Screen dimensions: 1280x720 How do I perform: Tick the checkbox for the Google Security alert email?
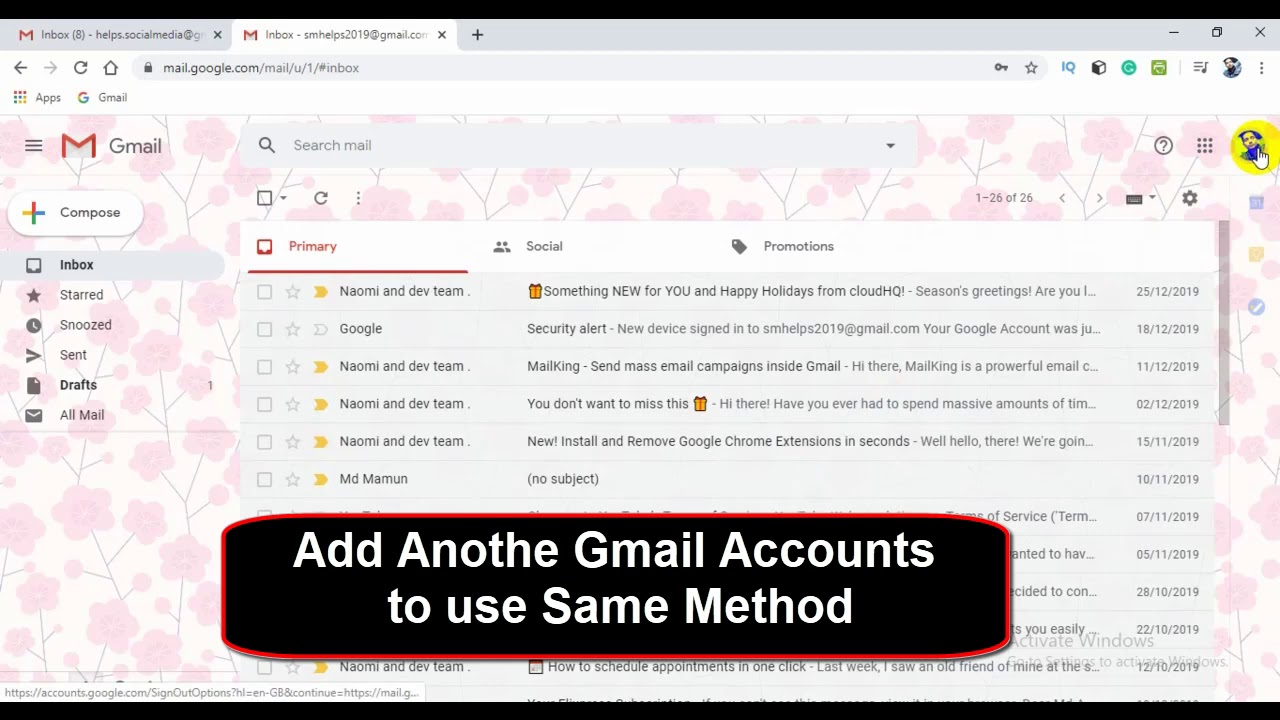tap(264, 329)
